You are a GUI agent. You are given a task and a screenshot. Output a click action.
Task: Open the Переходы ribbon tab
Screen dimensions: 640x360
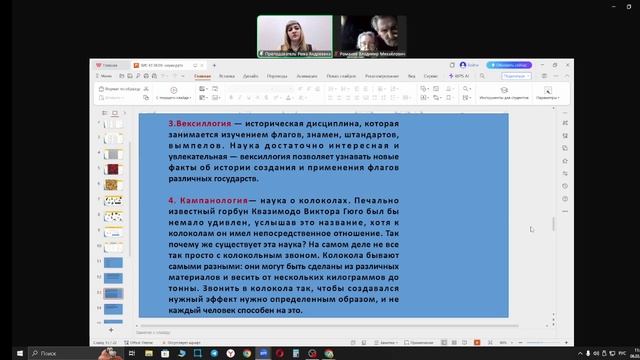(x=277, y=76)
